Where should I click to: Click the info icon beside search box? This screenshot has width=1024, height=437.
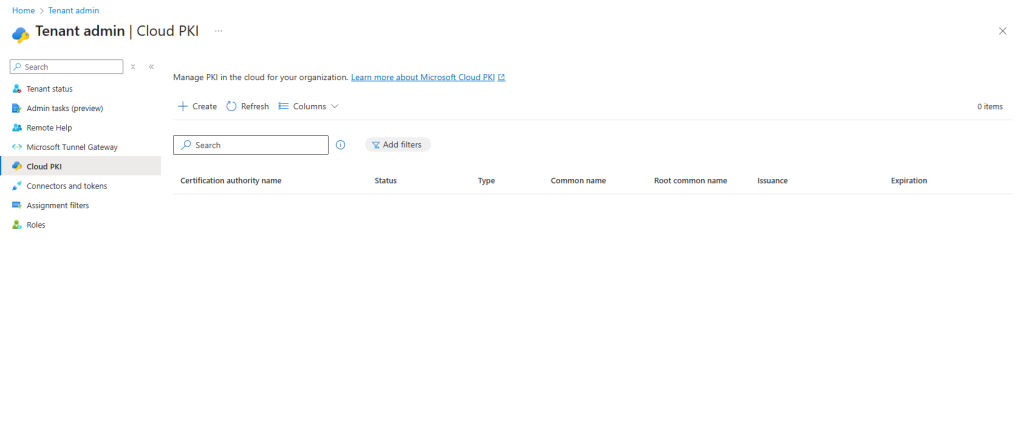point(340,145)
